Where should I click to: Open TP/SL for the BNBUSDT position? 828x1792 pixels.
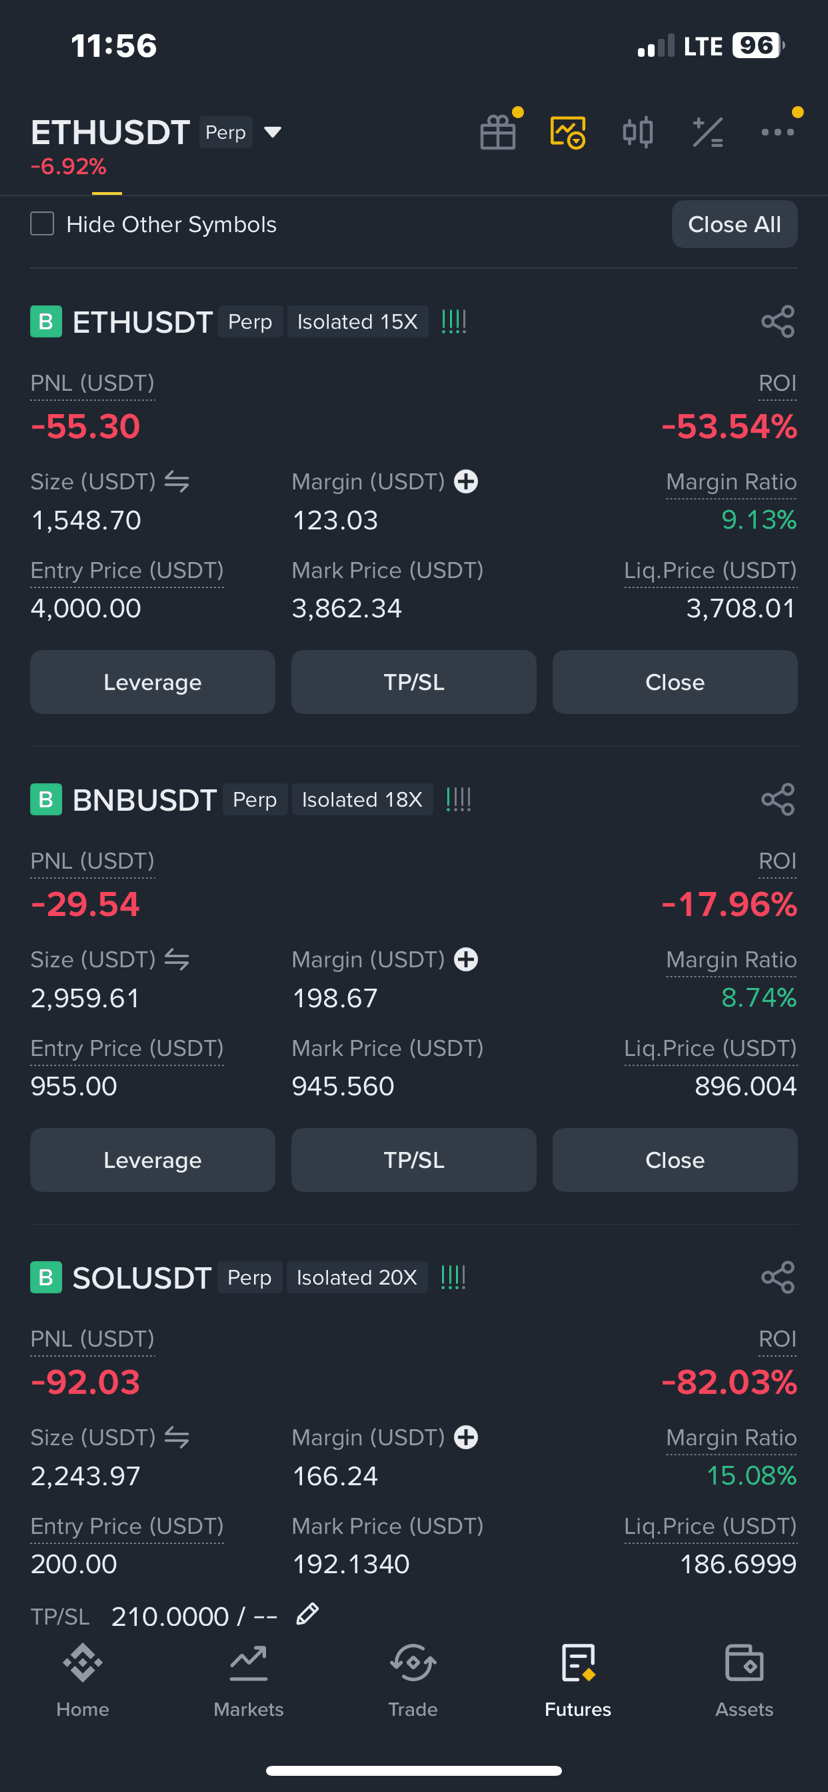[414, 1160]
